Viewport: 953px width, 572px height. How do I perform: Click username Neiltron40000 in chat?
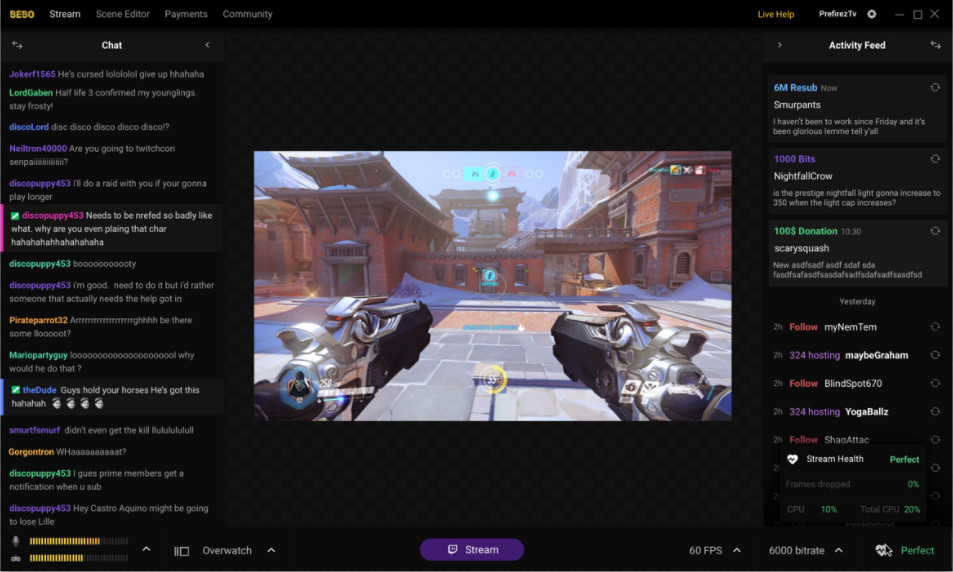coord(38,148)
